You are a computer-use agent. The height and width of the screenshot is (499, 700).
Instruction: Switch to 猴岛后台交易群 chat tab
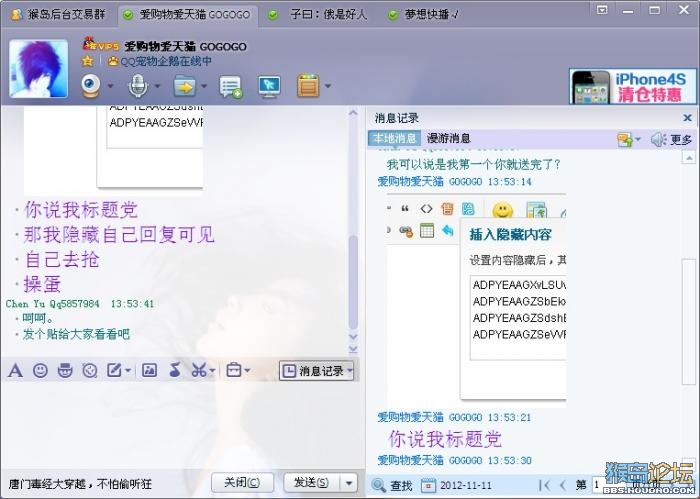59,15
